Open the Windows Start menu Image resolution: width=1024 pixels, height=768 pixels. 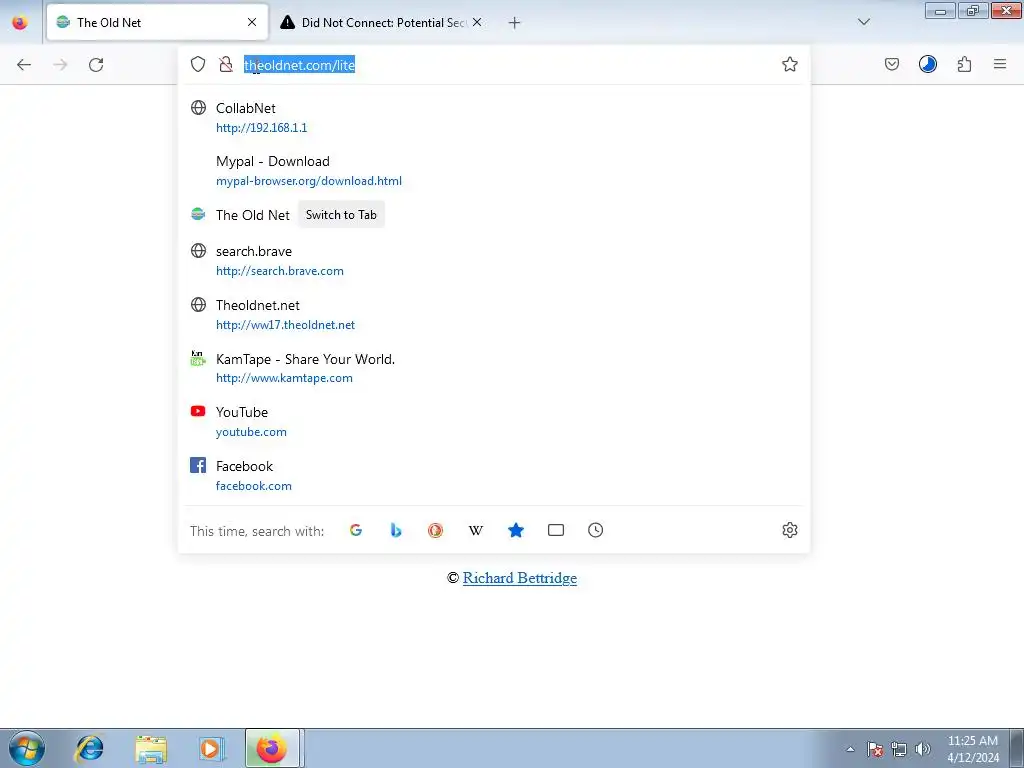point(27,748)
